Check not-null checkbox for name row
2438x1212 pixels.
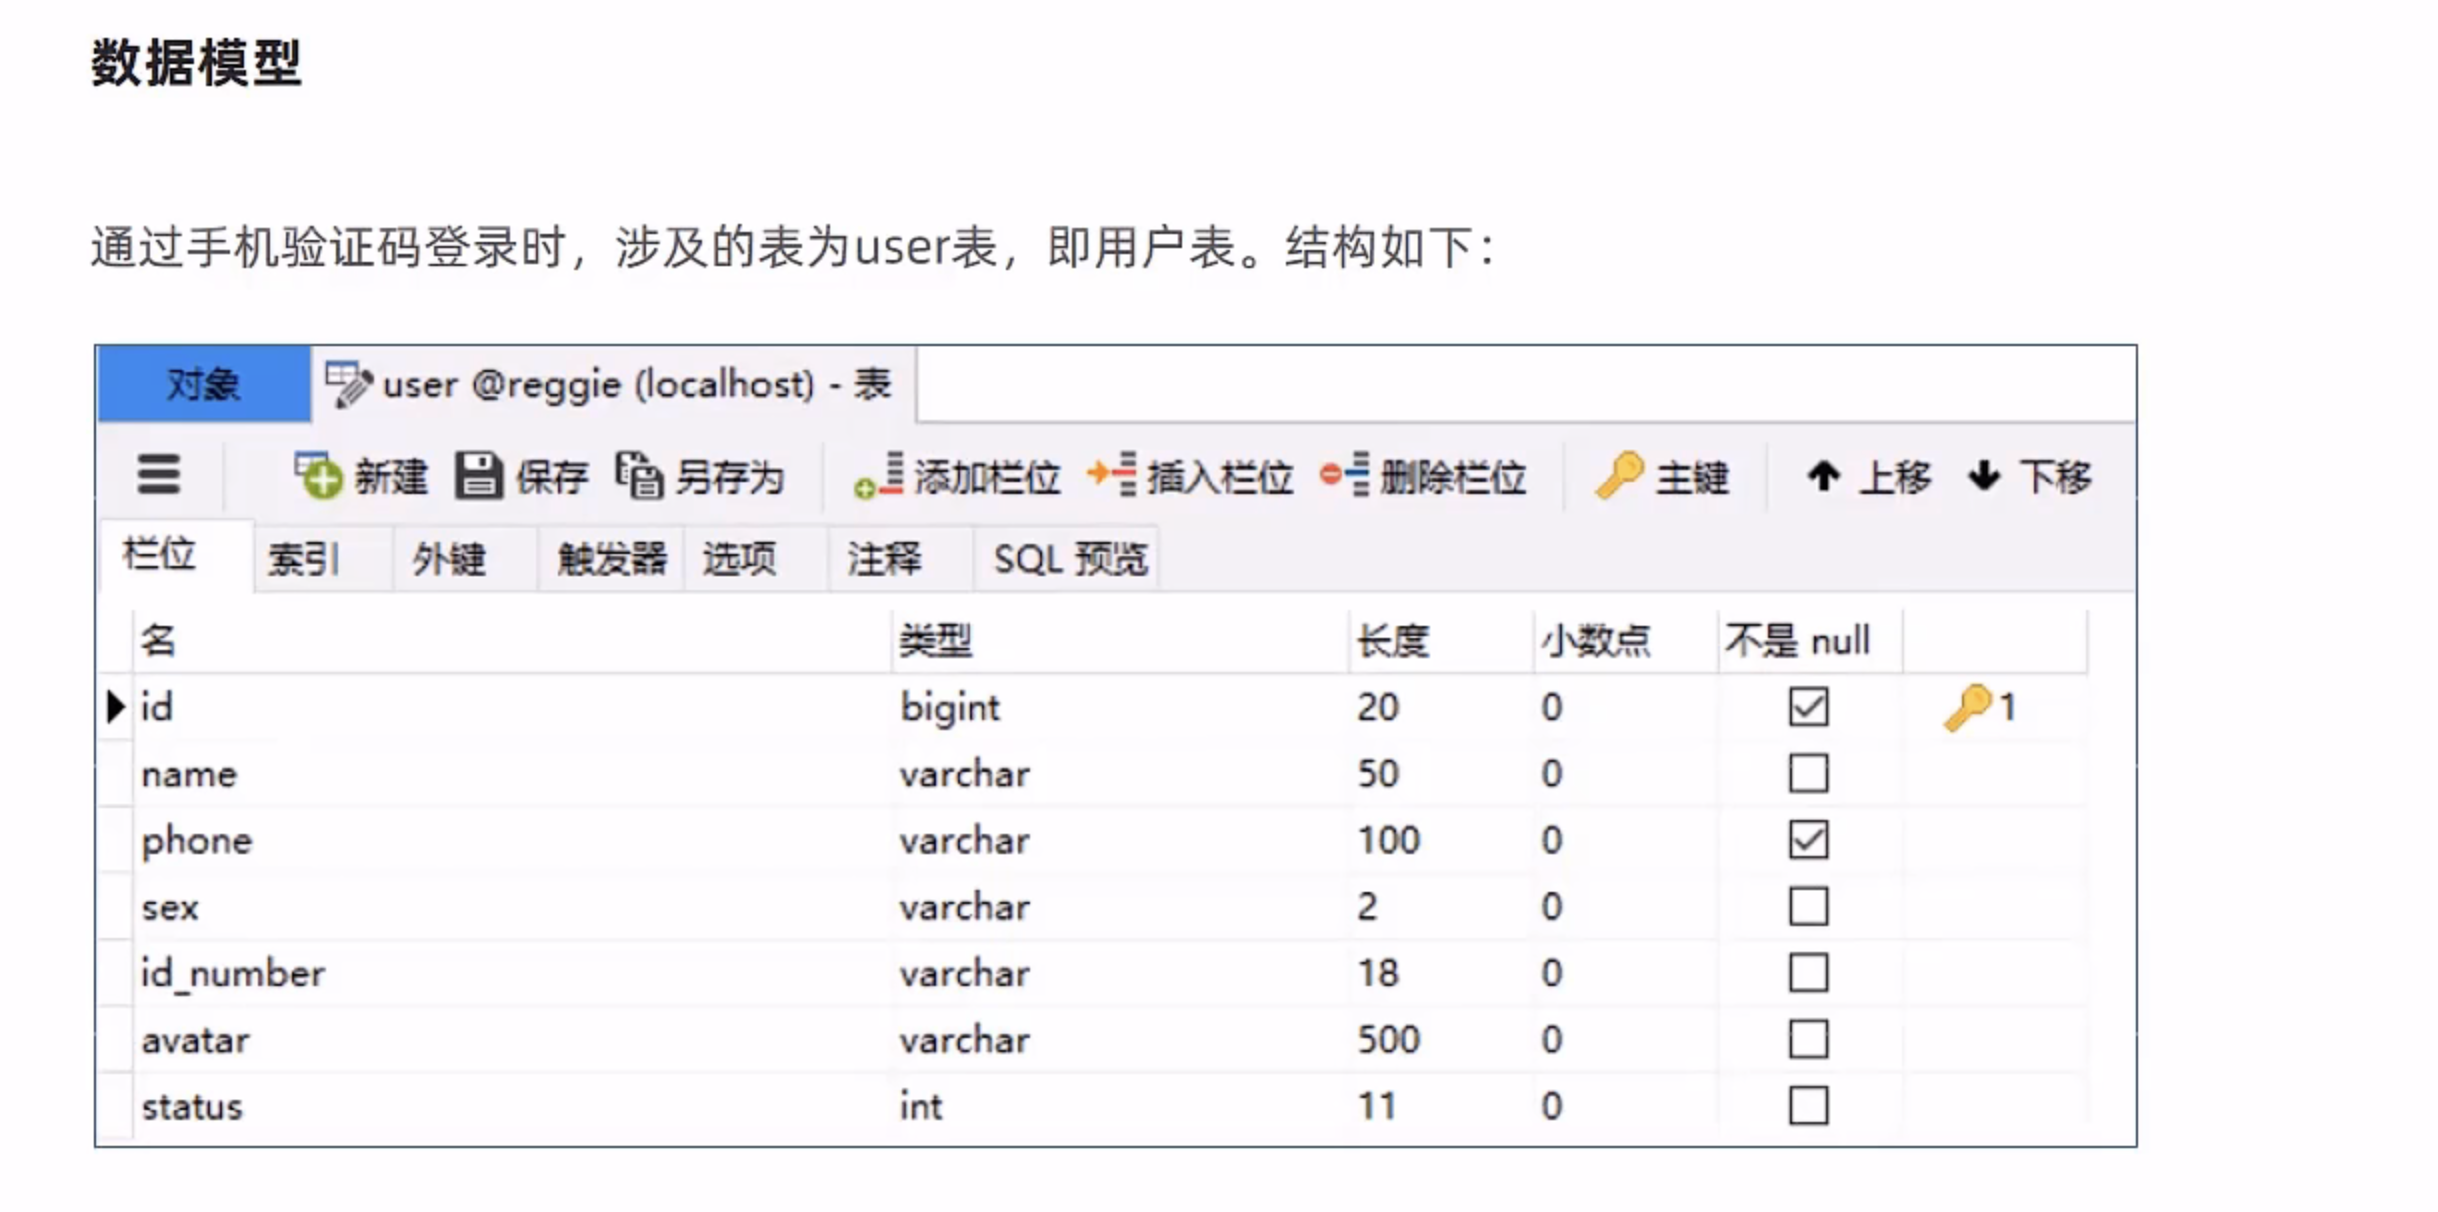point(1808,773)
